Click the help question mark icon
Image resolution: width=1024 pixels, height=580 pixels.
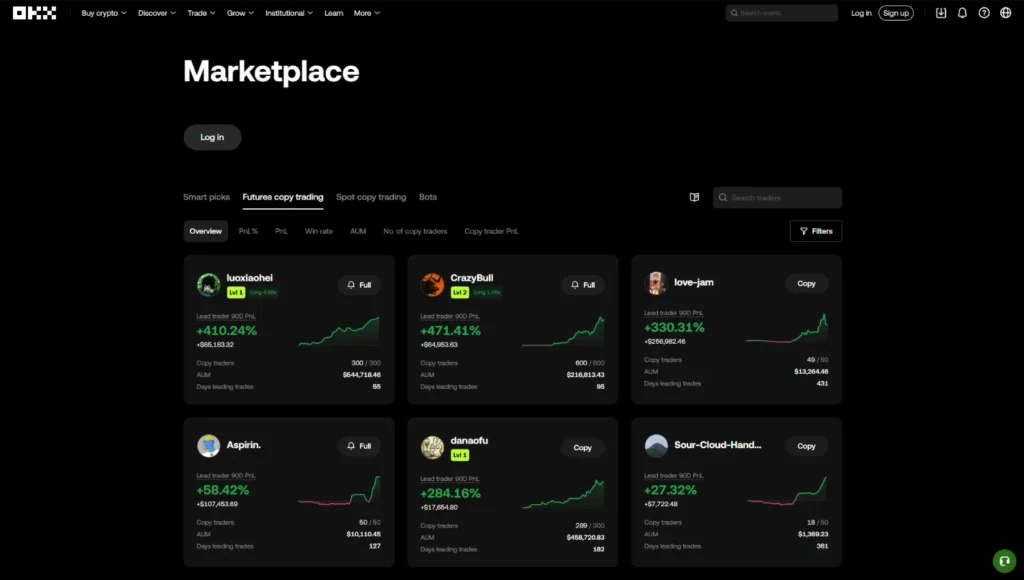point(984,13)
